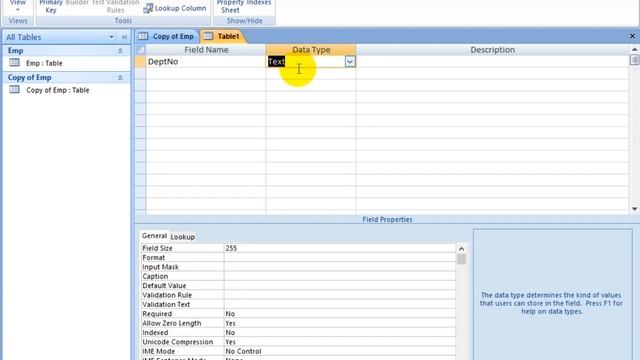Click the Default Value property box

340,286
